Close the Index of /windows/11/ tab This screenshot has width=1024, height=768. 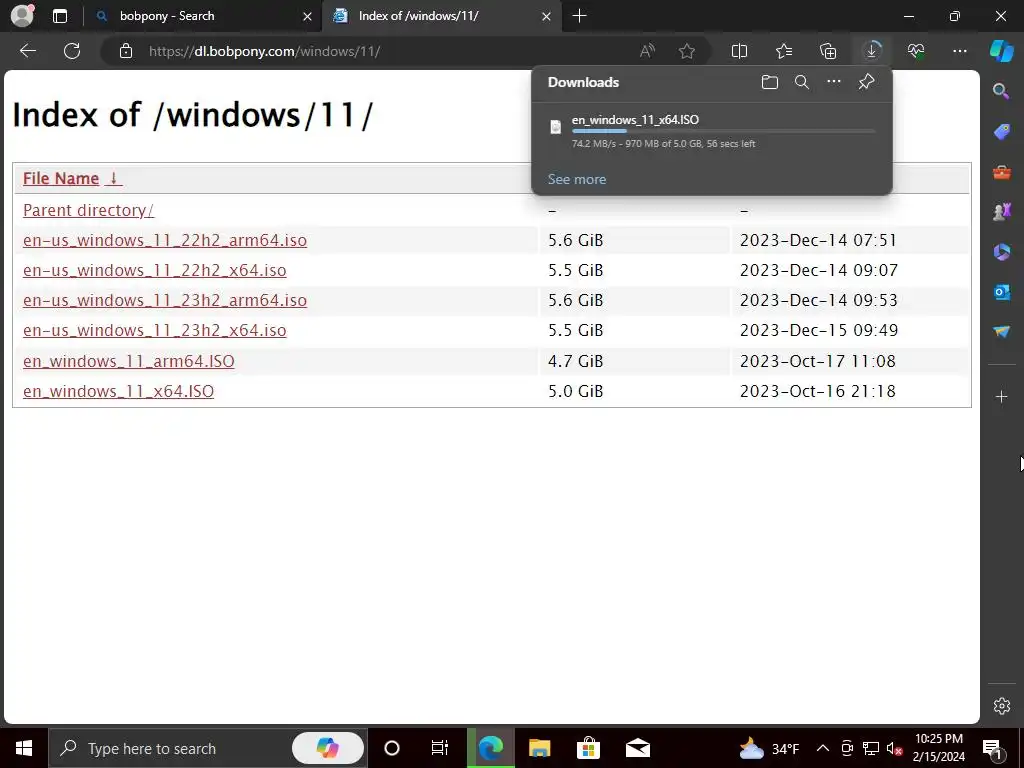(x=547, y=16)
